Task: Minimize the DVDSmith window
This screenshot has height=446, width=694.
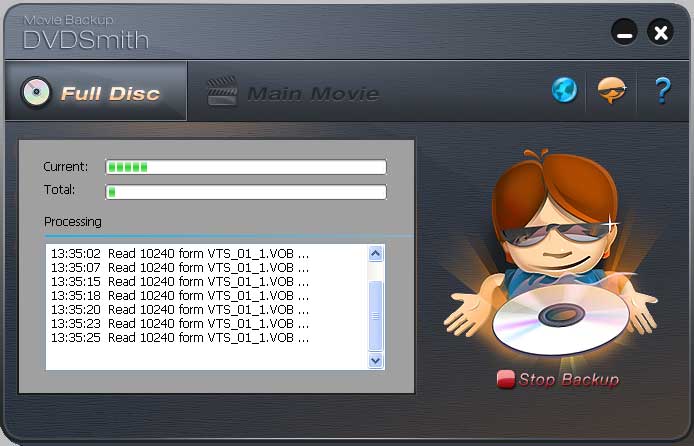Action: 624,32
